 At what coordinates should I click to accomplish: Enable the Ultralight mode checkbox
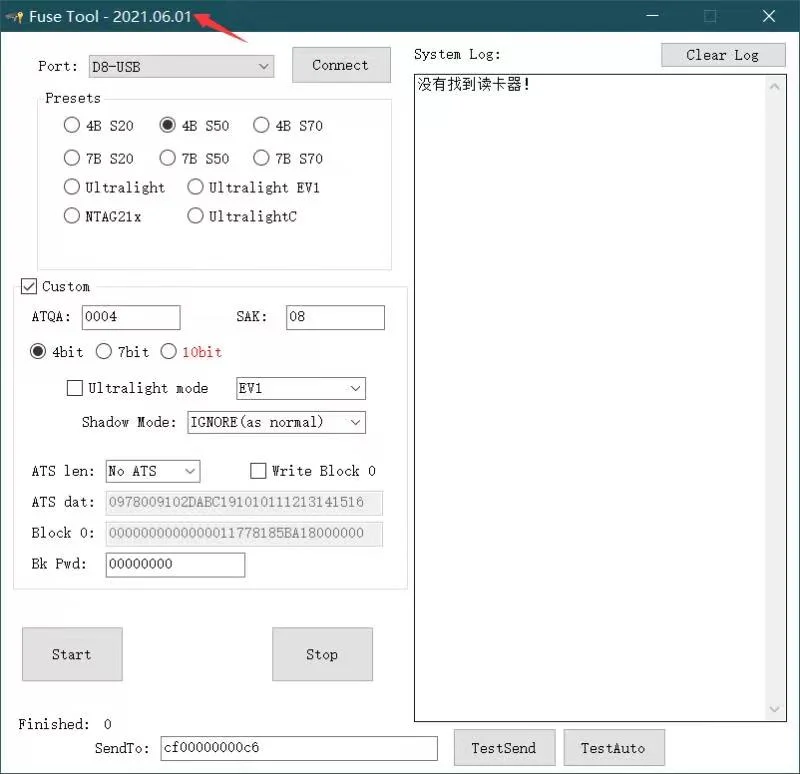pos(75,388)
